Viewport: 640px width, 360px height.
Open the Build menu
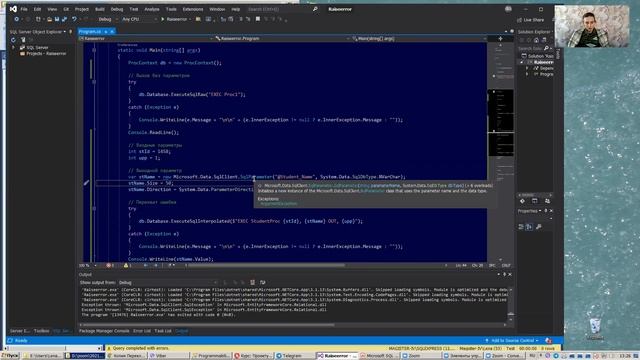point(100,9)
